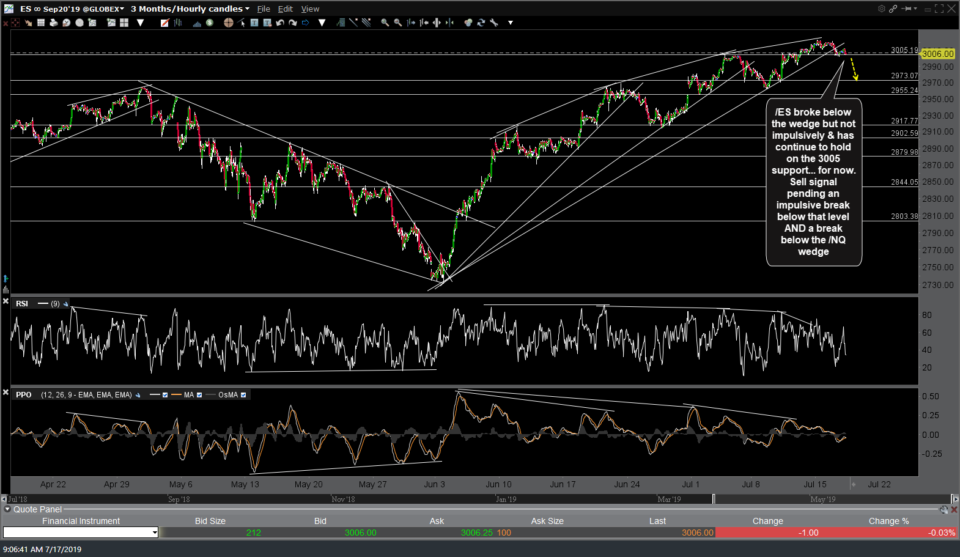Image resolution: width=960 pixels, height=557 pixels.
Task: Click the undo arrow in toolbar
Action: point(280,23)
